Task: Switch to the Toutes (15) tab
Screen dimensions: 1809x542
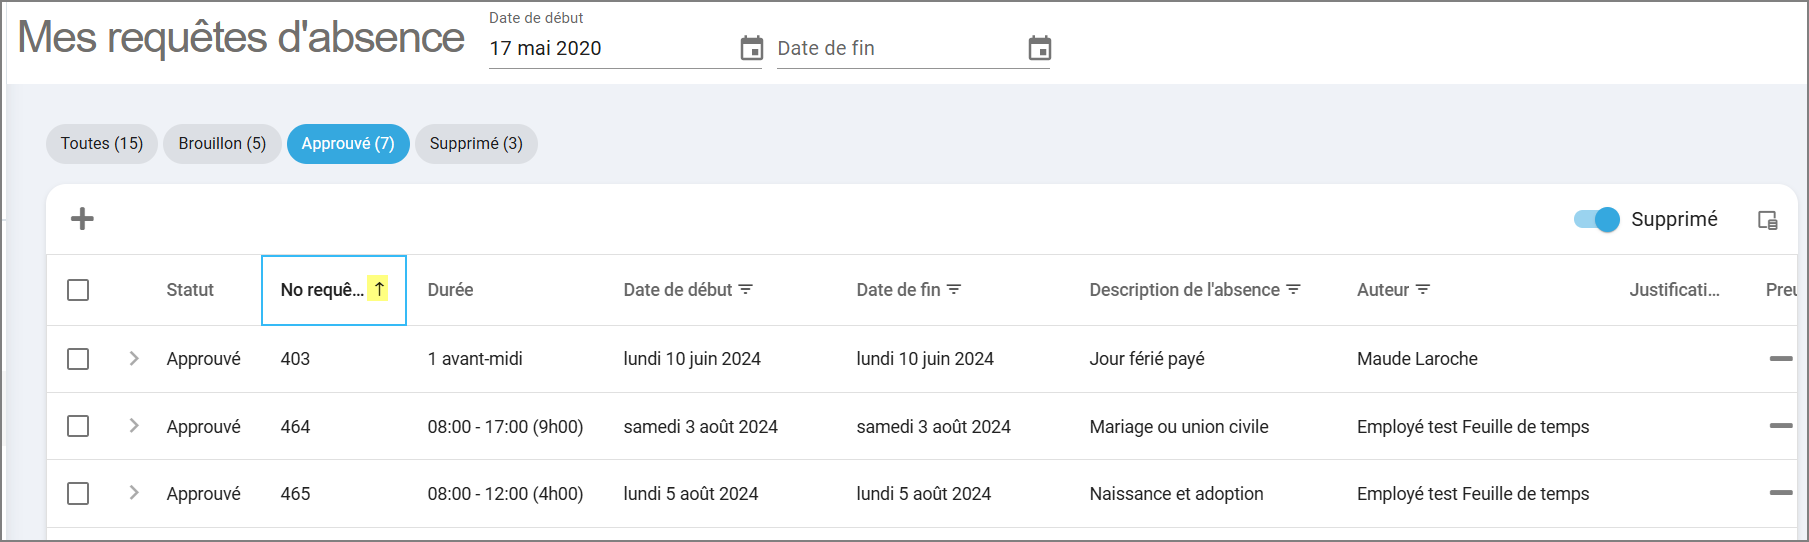Action: pos(102,144)
